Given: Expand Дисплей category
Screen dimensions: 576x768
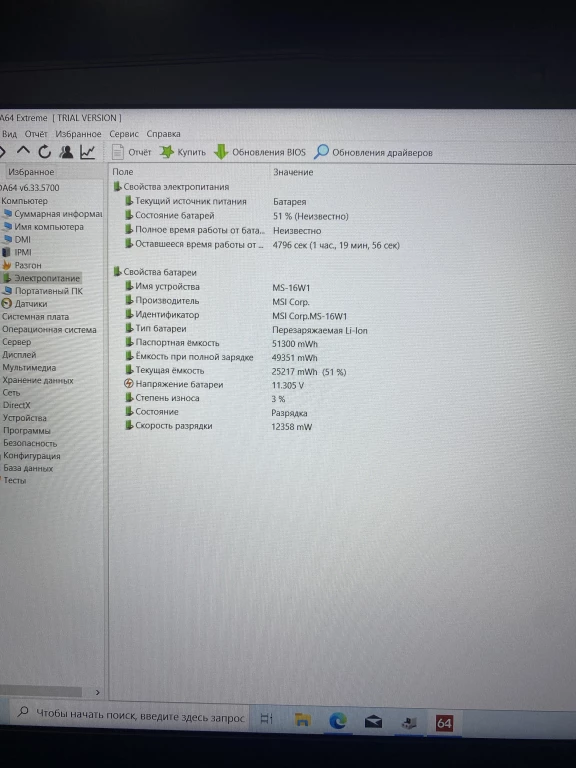Looking at the screenshot, I should [x=19, y=355].
